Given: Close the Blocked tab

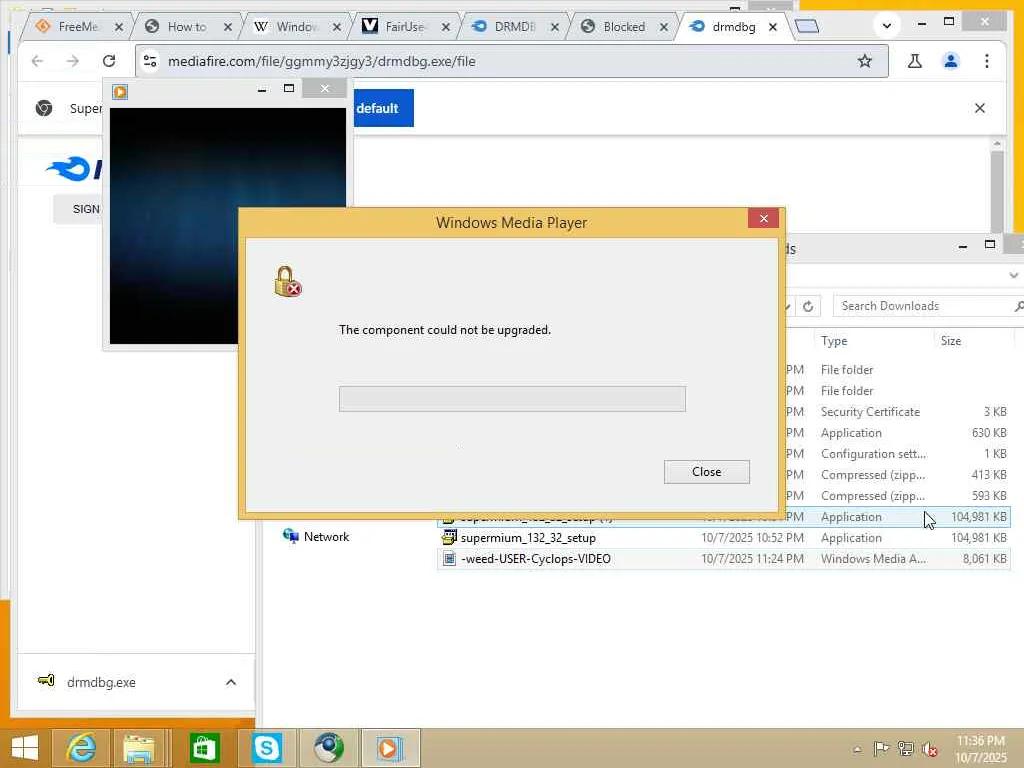Looking at the screenshot, I should pyautogui.click(x=664, y=27).
